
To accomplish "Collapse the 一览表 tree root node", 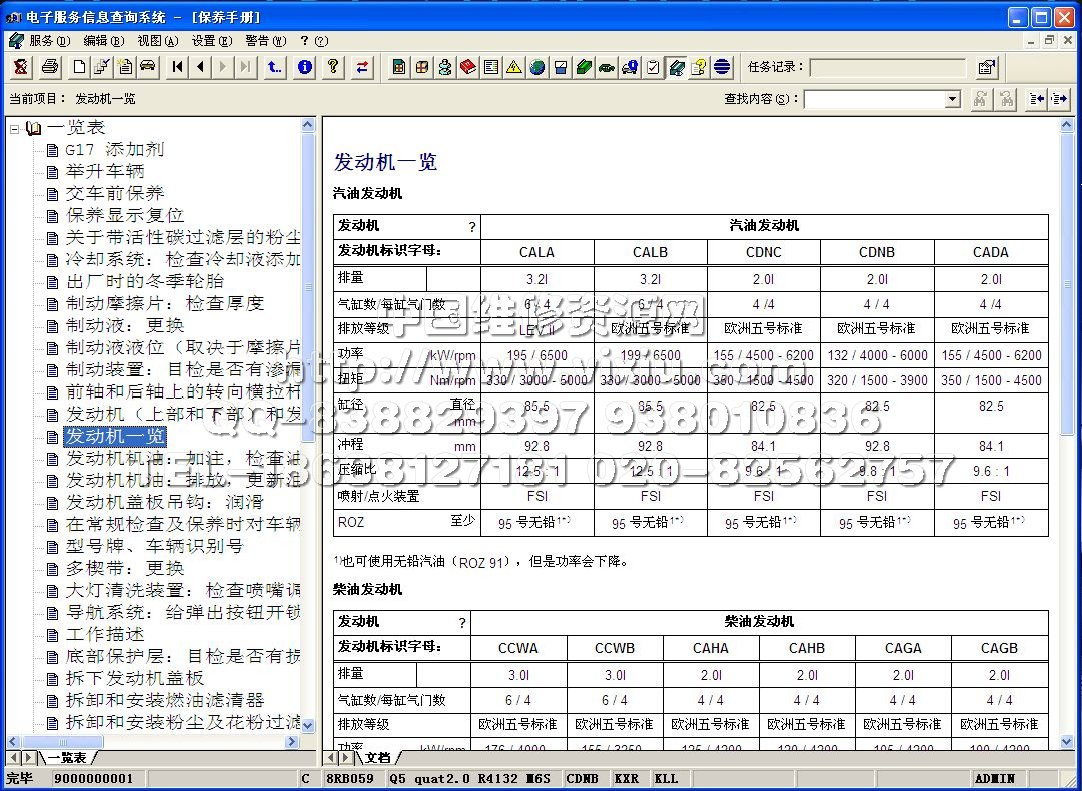I will 15,128.
